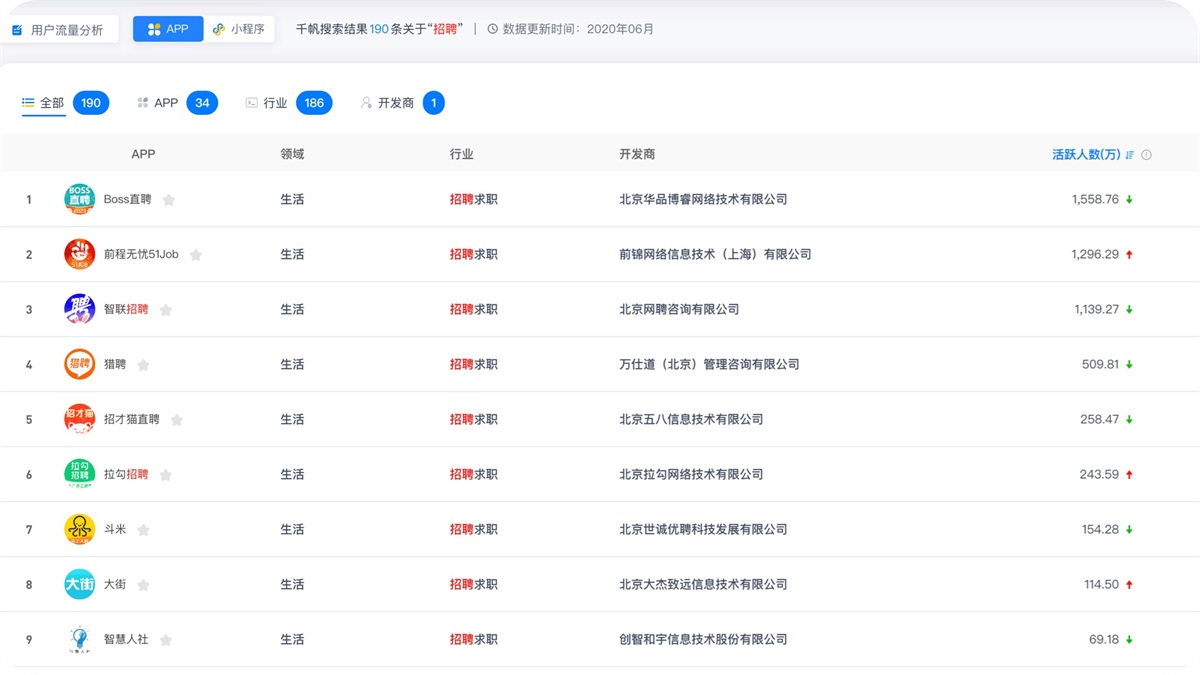Click up trend arrow for 拉勾招聘
The image size is (1200, 675).
coord(1129,475)
